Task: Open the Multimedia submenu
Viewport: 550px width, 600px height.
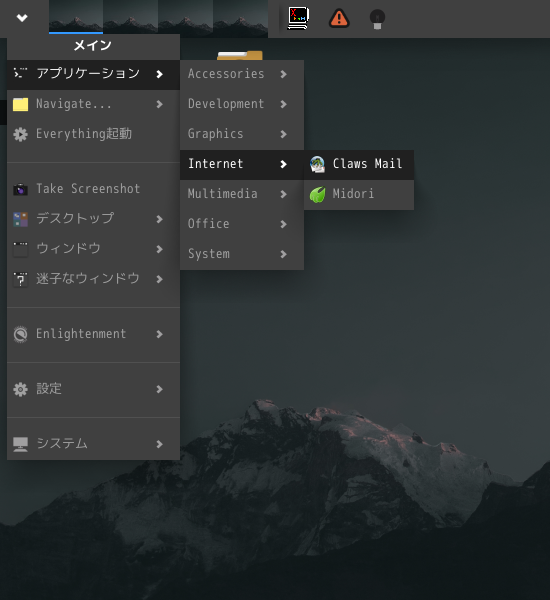Action: click(242, 194)
